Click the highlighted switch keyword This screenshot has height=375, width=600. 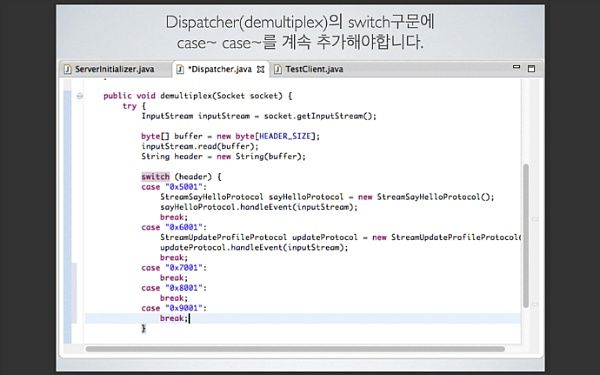[155, 176]
